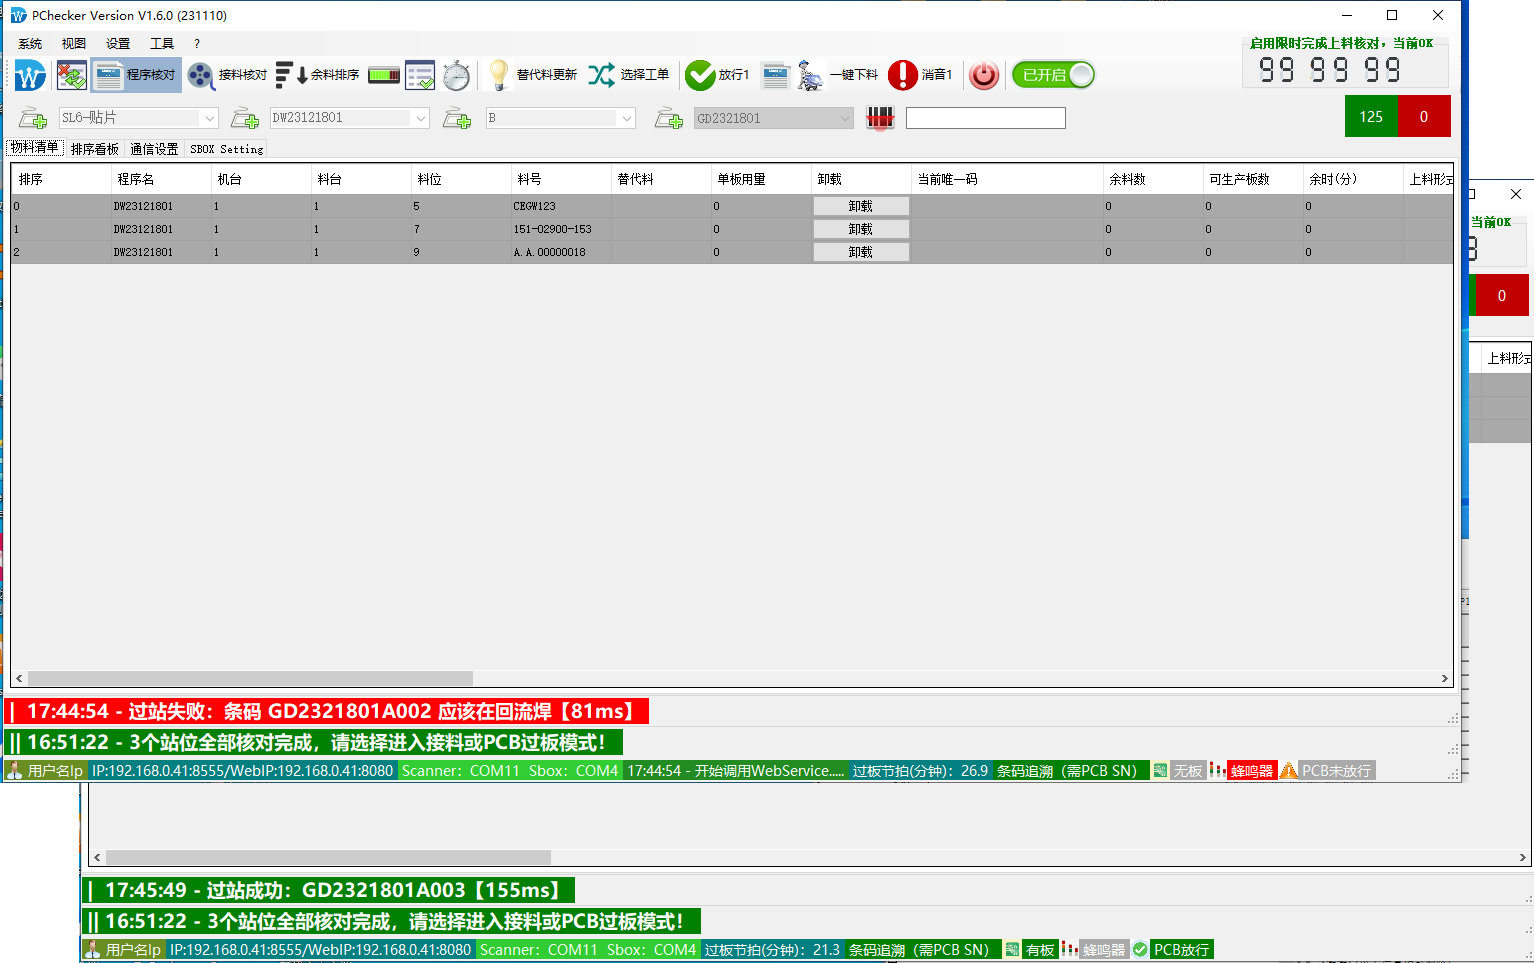Click the 选择工单 shuffle icon
The height and width of the screenshot is (963, 1534).
click(x=601, y=75)
